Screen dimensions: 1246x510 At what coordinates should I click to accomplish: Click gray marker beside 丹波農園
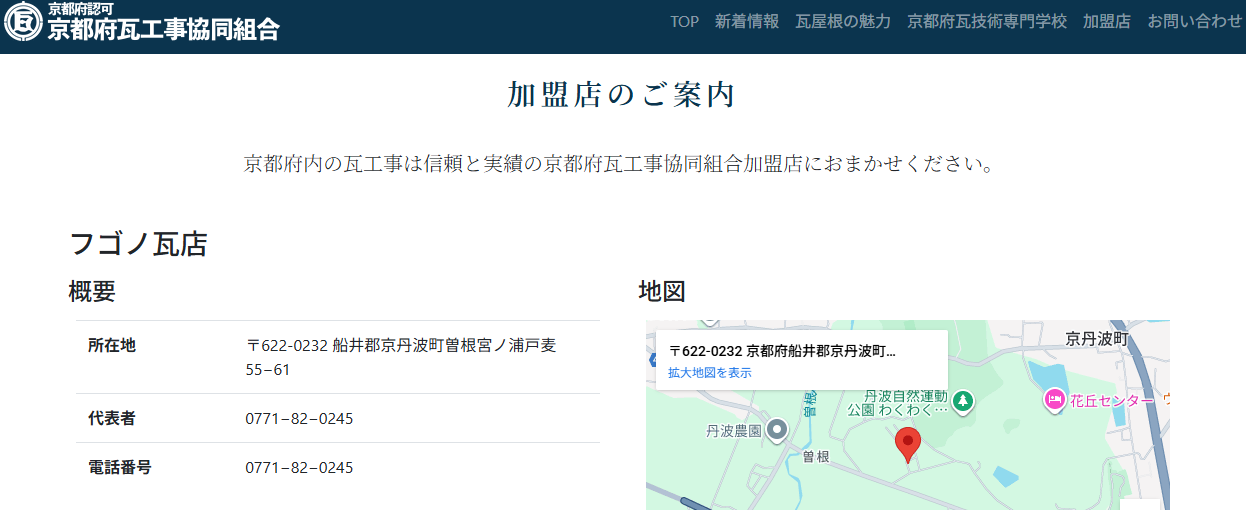tap(777, 430)
